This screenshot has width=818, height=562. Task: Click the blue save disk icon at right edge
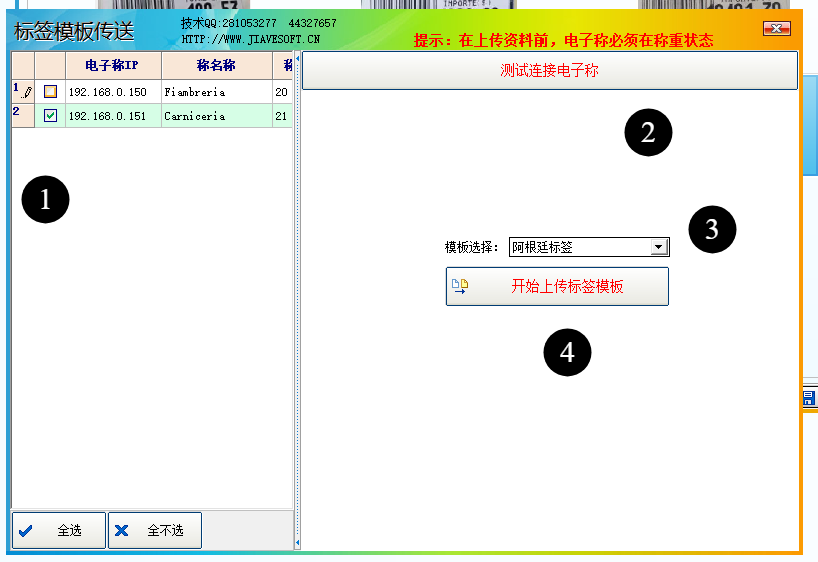(809, 398)
